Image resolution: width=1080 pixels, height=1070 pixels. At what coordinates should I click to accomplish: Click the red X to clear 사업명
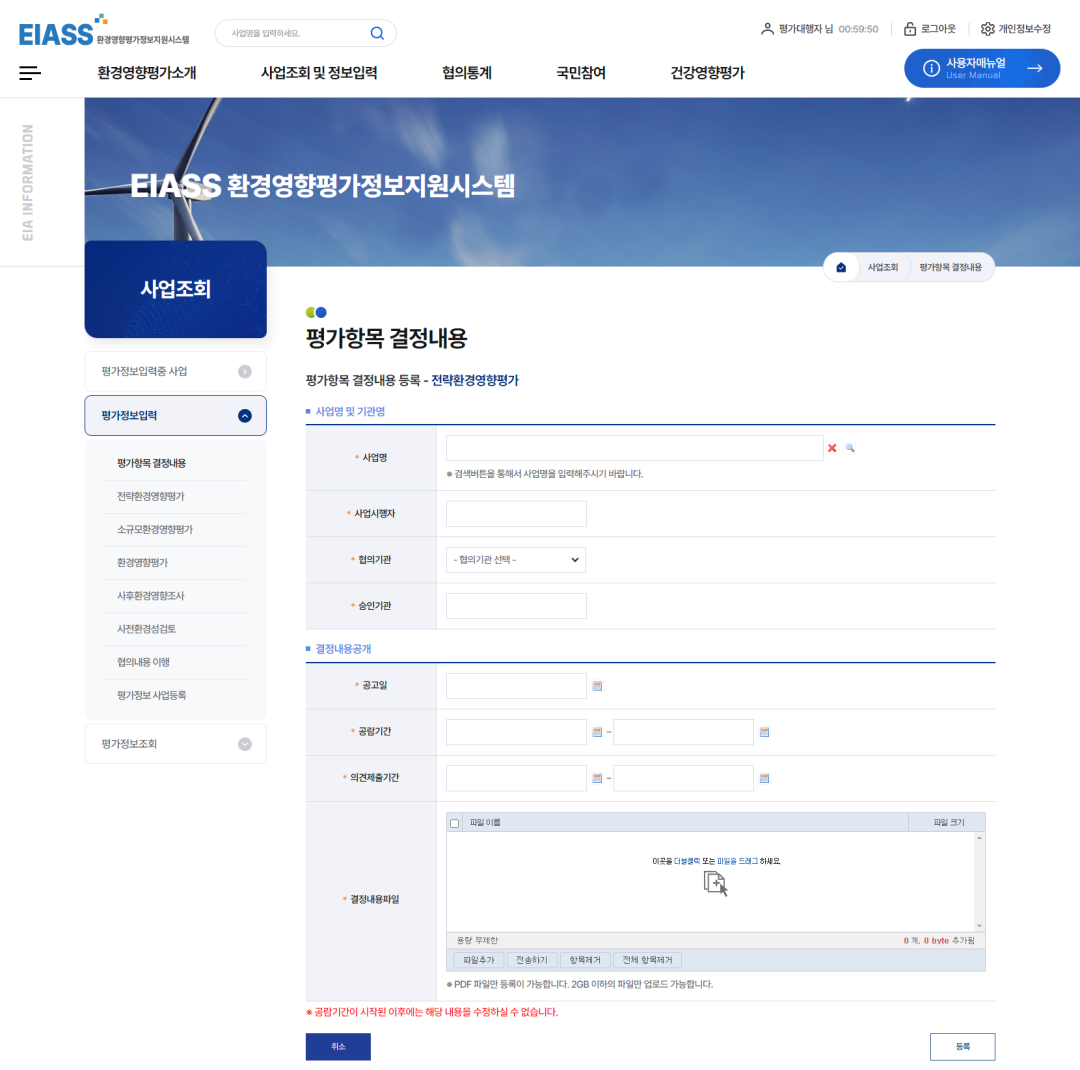tap(832, 449)
